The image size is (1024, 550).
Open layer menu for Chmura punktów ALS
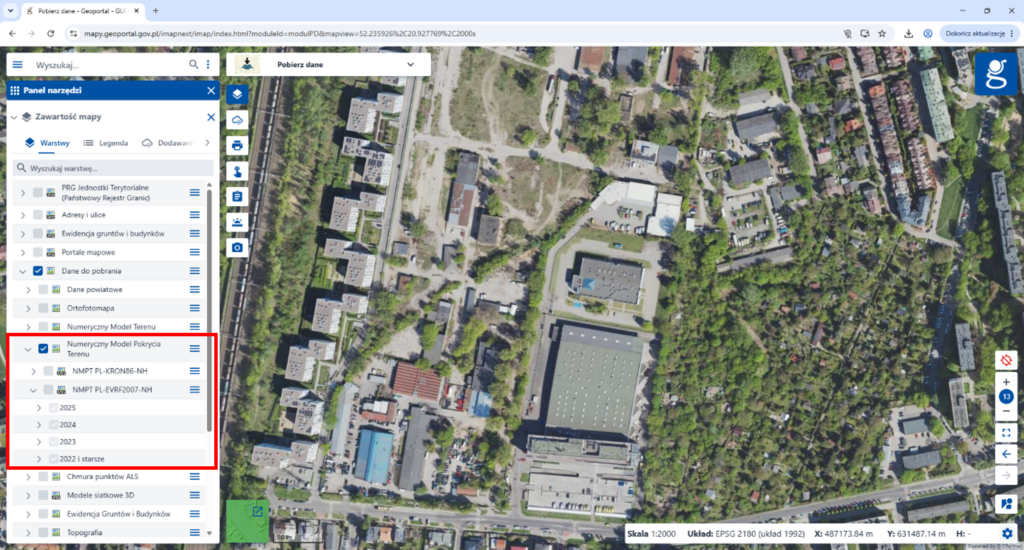click(x=195, y=477)
